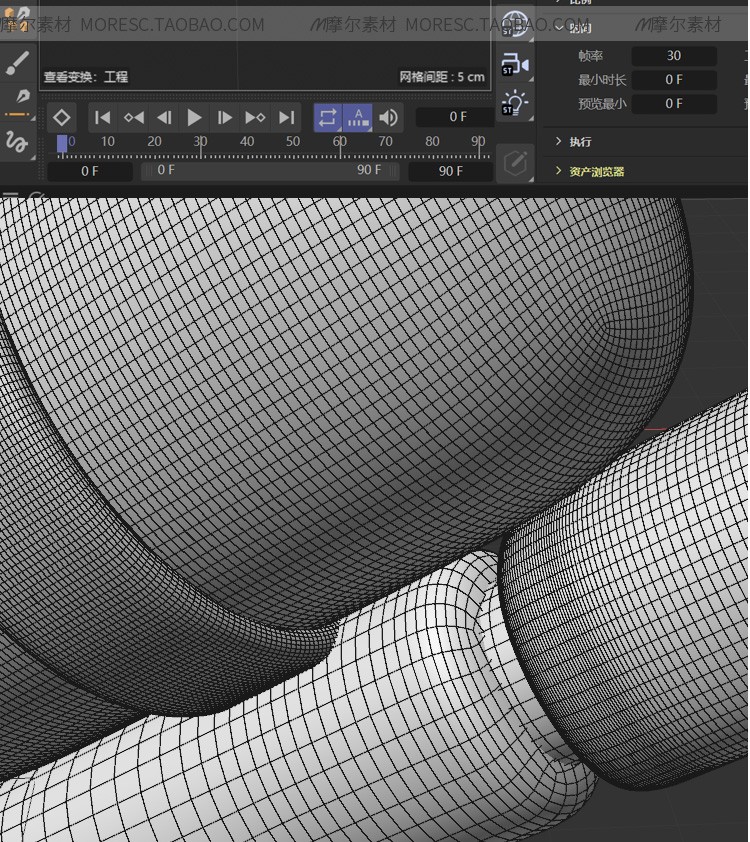Select the freehand Sketch spline tool
This screenshot has width=750, height=842.
pyautogui.click(x=17, y=142)
